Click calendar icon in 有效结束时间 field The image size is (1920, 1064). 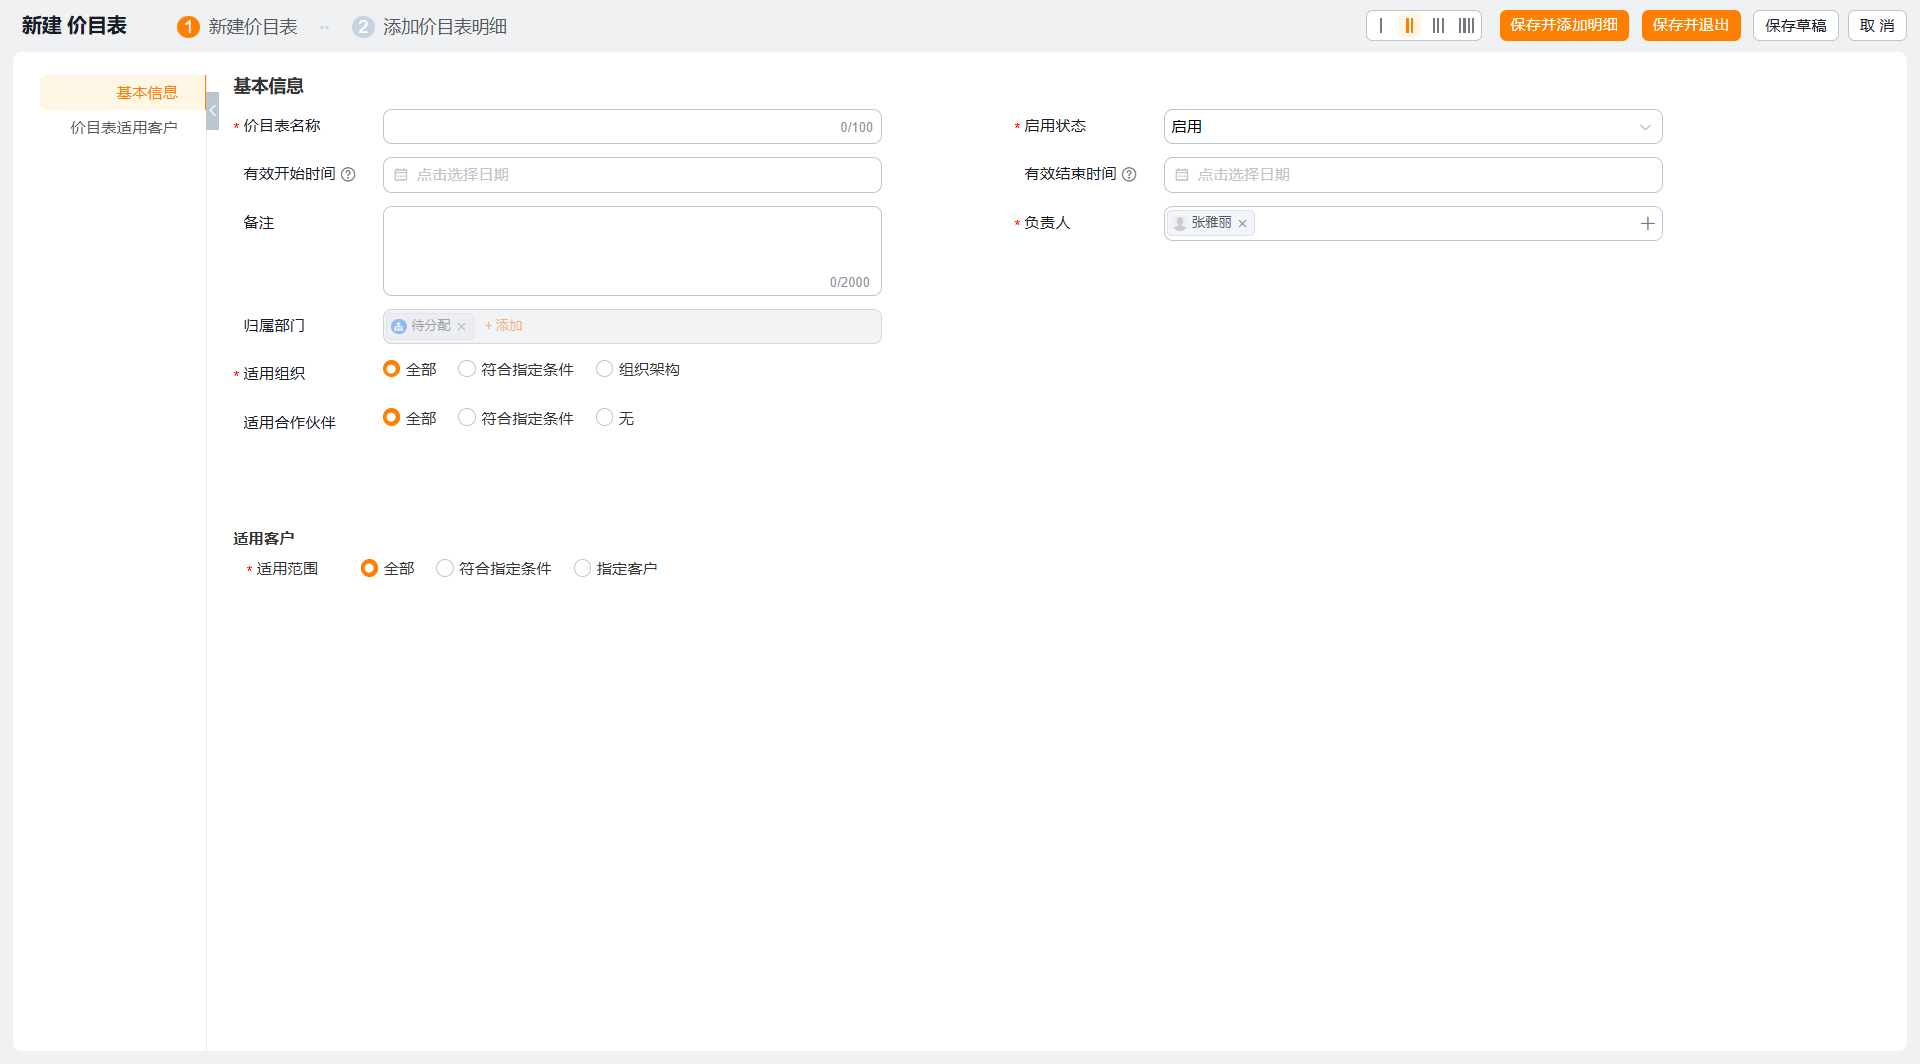tap(1182, 175)
